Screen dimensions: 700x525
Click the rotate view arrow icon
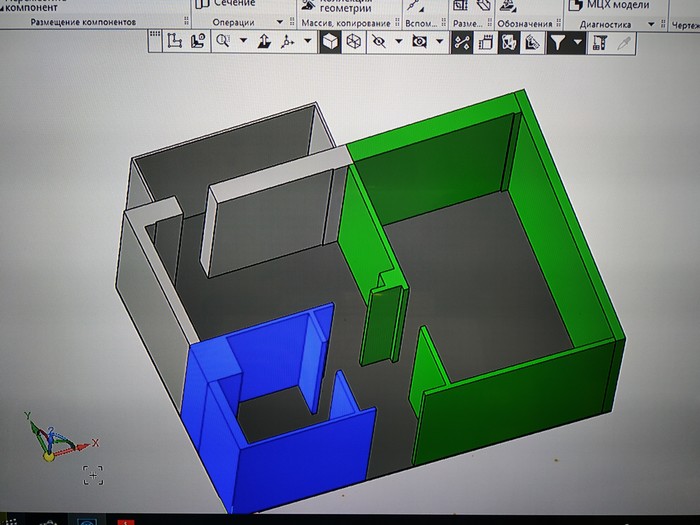265,42
